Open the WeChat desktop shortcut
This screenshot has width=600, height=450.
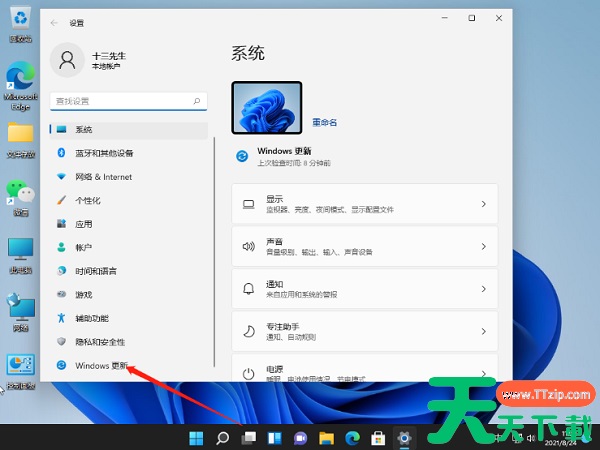pos(21,198)
